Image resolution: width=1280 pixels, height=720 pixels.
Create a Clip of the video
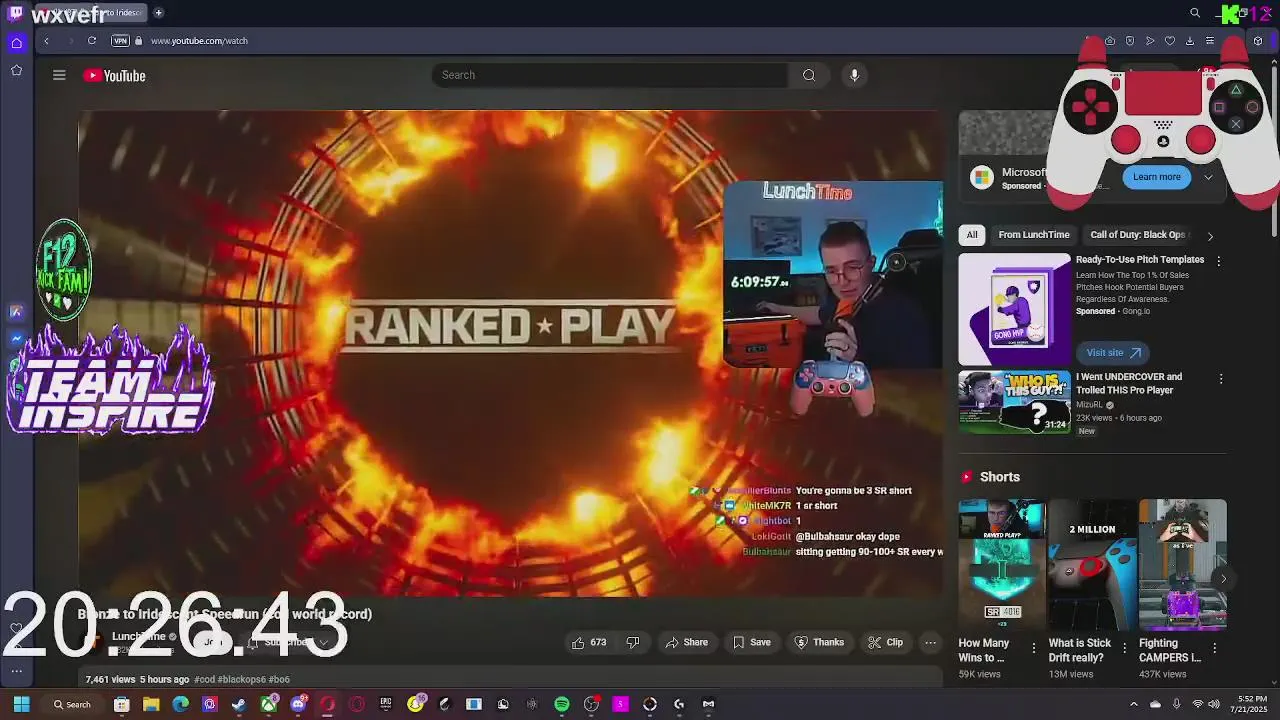coord(886,642)
